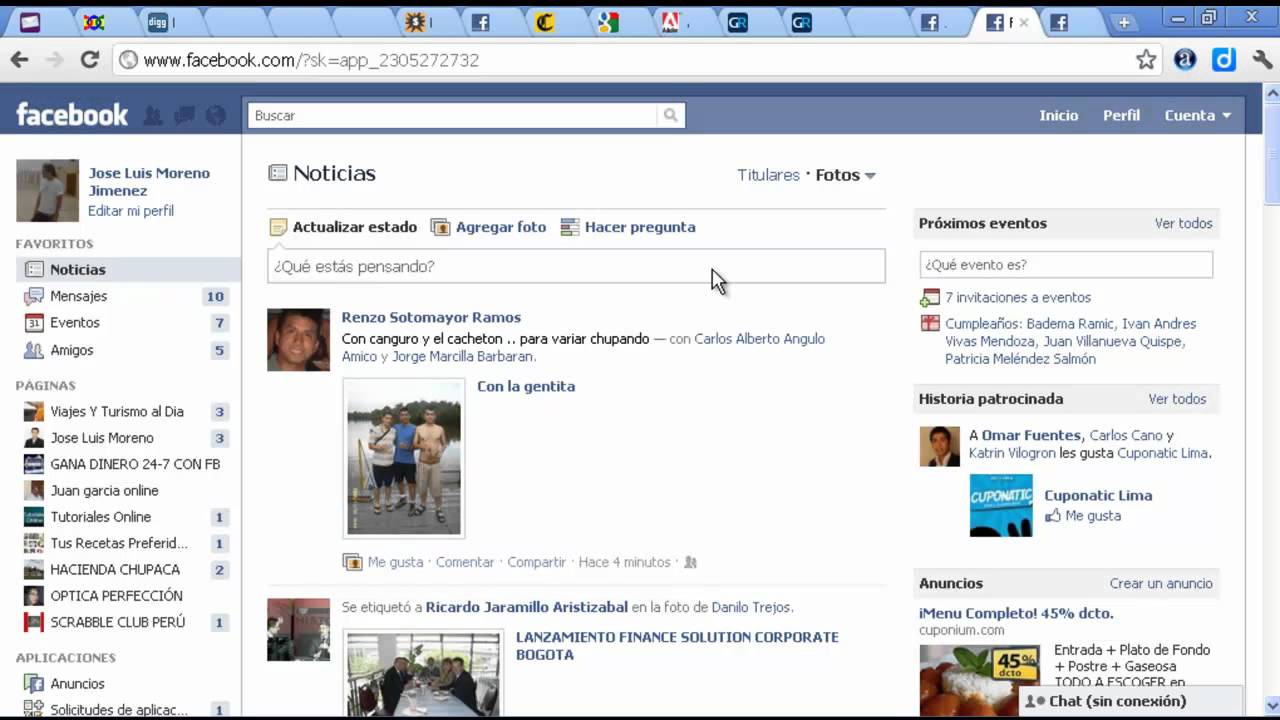This screenshot has width=1280, height=720.
Task: Click the Anuncios application icon
Action: (x=34, y=684)
